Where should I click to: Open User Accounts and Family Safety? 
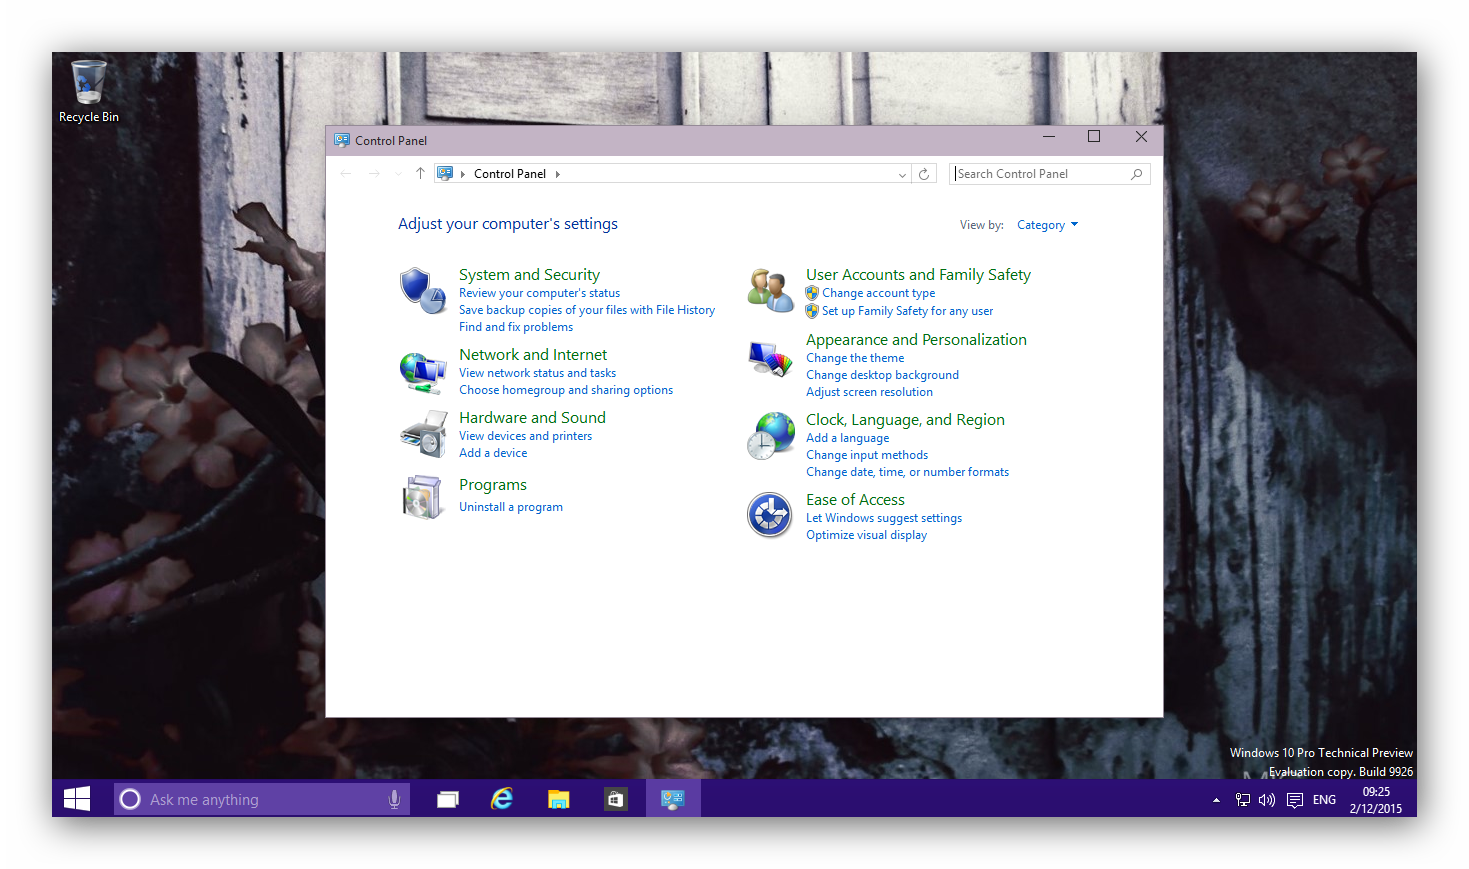click(918, 275)
